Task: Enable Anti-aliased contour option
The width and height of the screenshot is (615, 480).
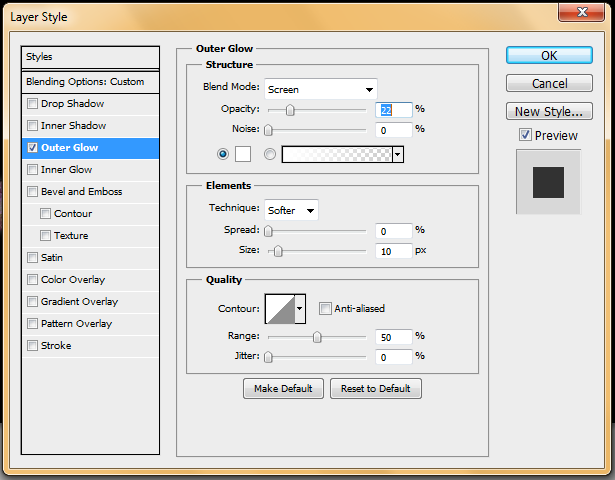Action: [325, 309]
